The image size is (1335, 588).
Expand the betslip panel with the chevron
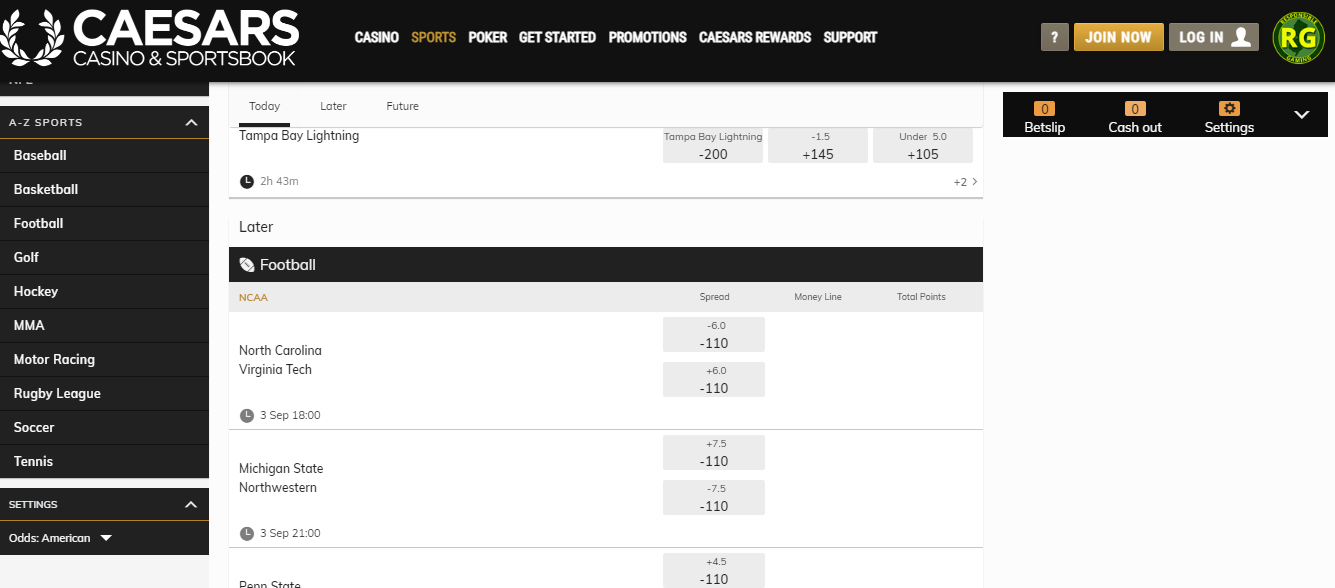pyautogui.click(x=1301, y=115)
